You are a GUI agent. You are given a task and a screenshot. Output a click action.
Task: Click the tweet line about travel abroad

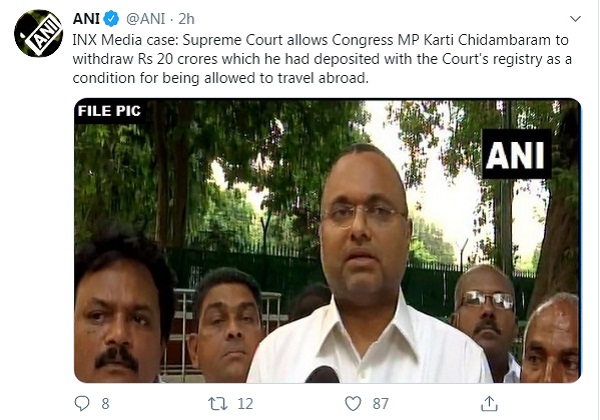pyautogui.click(x=220, y=78)
